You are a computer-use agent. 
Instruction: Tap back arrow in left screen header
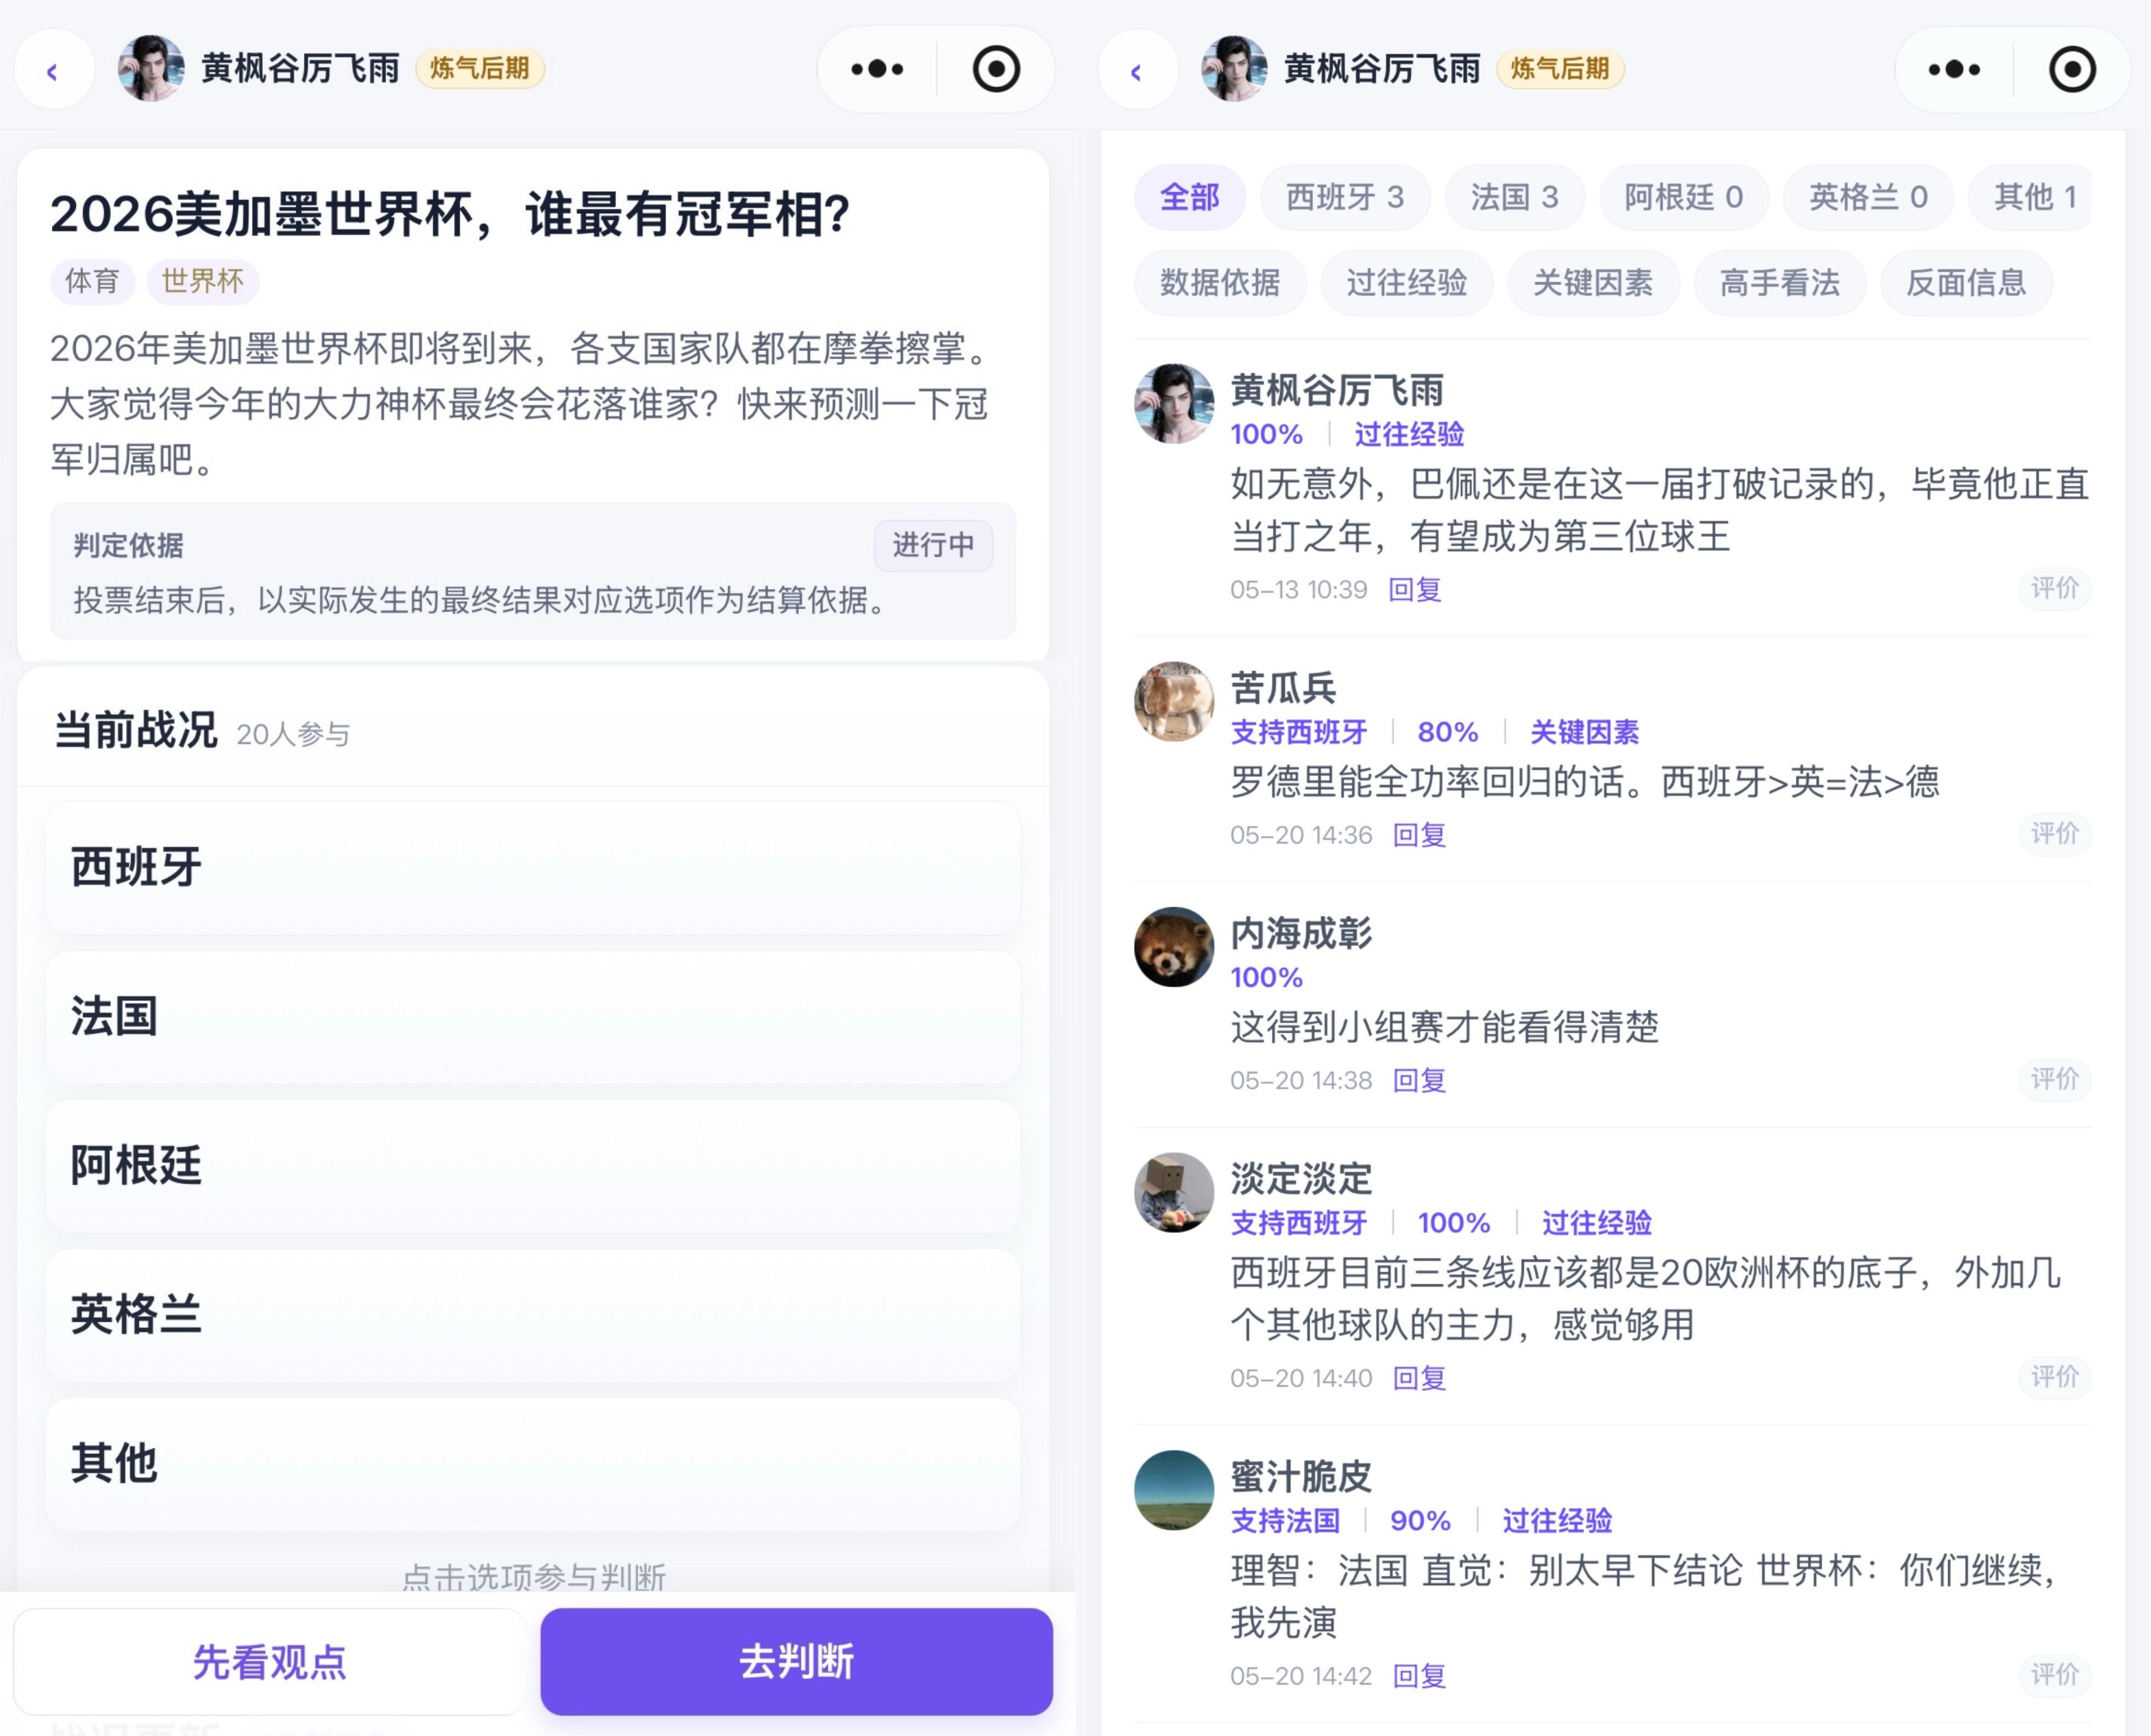pyautogui.click(x=53, y=70)
